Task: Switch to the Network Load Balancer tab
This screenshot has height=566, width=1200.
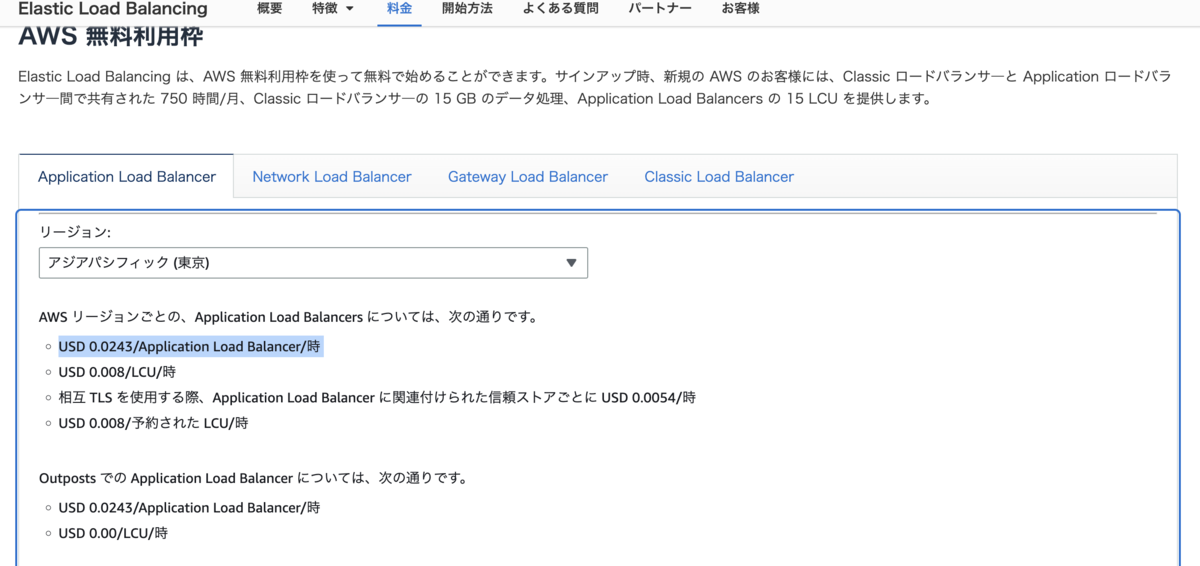Action: pos(332,177)
